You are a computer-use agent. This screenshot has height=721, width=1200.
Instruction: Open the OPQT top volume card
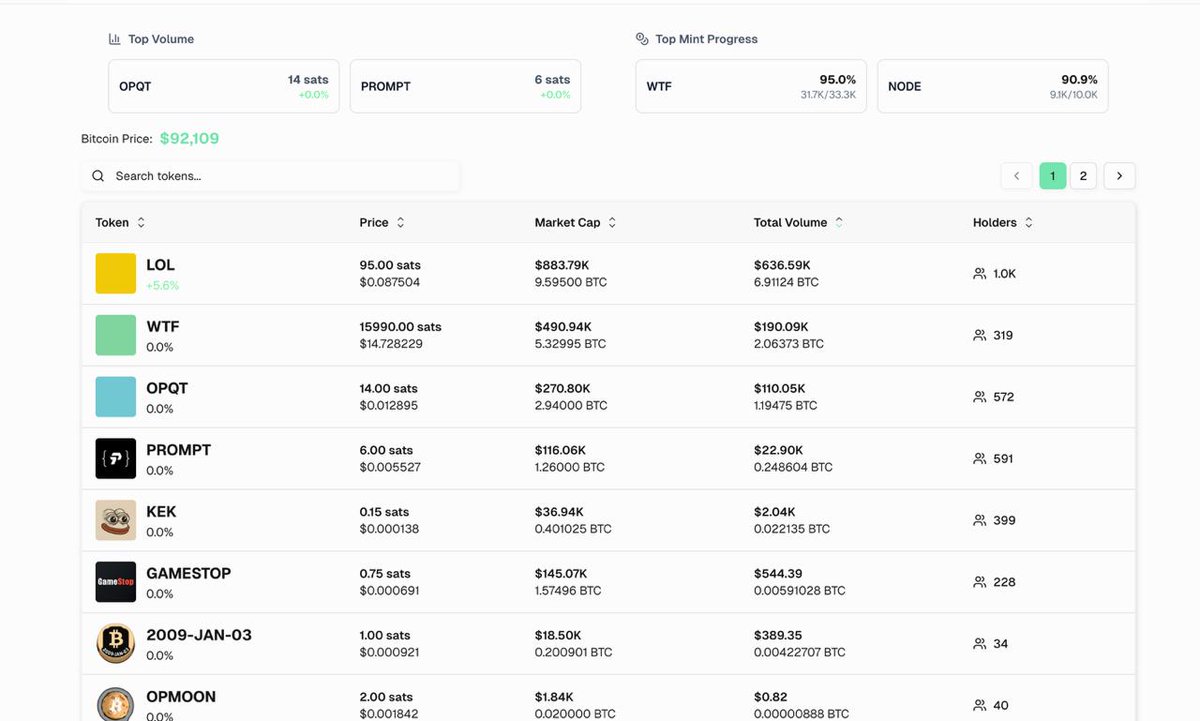pos(224,86)
